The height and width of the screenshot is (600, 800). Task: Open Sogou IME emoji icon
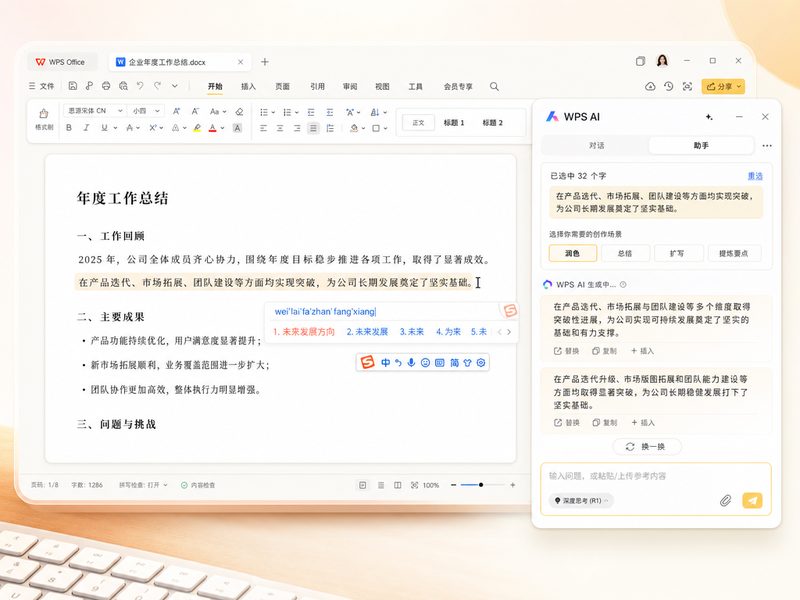(x=425, y=363)
